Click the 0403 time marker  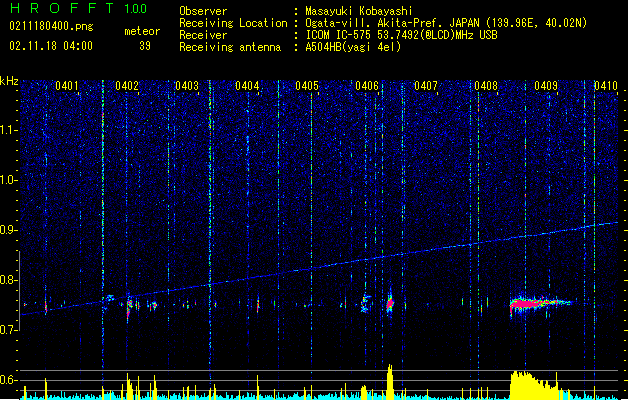coord(187,86)
